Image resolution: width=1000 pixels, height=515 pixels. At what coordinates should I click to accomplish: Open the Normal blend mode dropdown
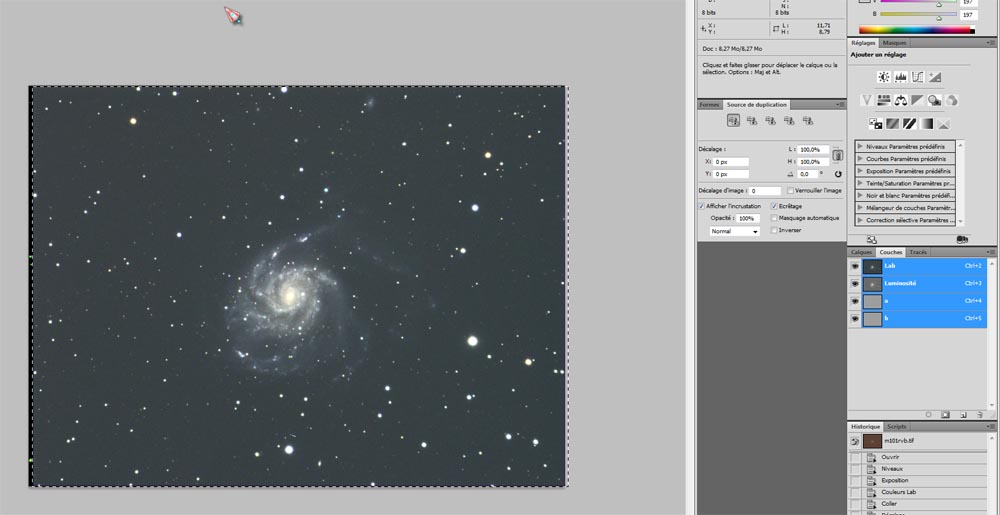tap(734, 231)
